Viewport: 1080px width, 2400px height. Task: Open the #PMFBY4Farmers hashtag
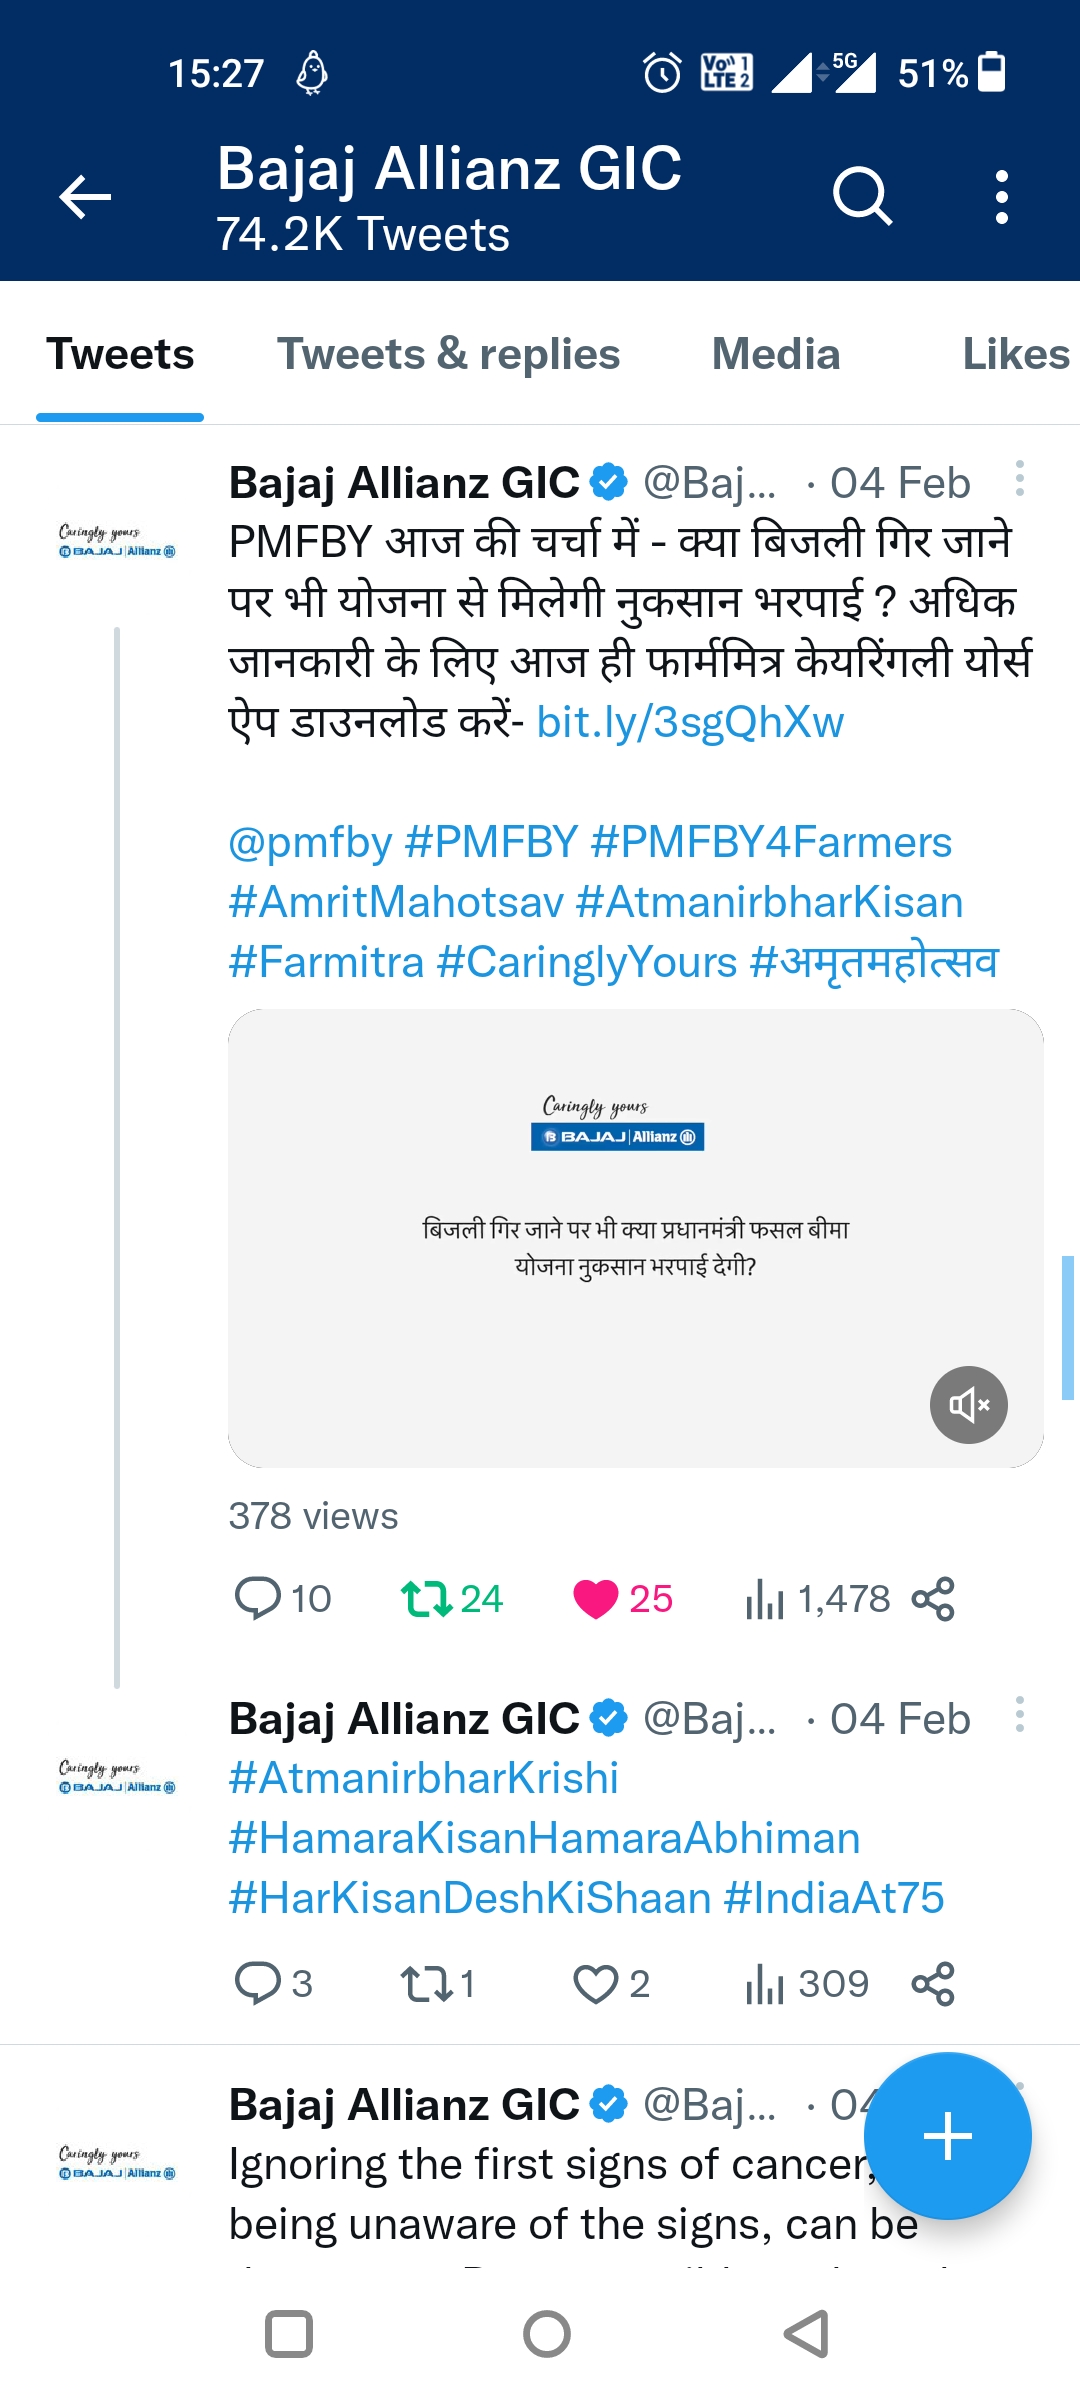tap(771, 842)
